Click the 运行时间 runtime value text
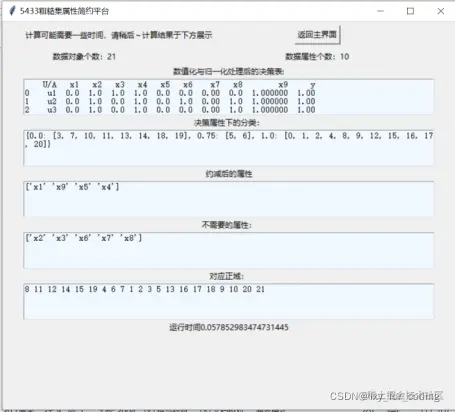 click(229, 327)
